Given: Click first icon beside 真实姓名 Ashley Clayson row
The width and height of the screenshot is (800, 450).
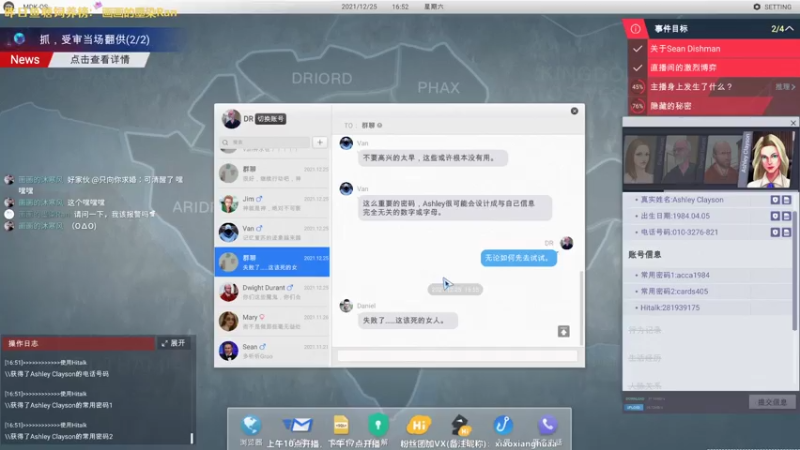Looking at the screenshot, I should [x=775, y=200].
